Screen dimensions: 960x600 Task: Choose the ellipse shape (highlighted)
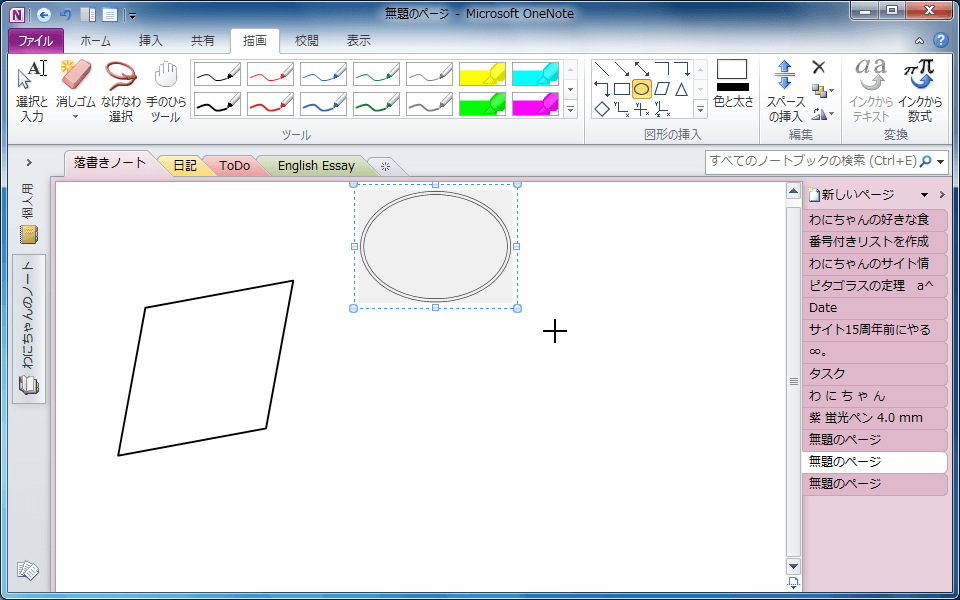(642, 89)
